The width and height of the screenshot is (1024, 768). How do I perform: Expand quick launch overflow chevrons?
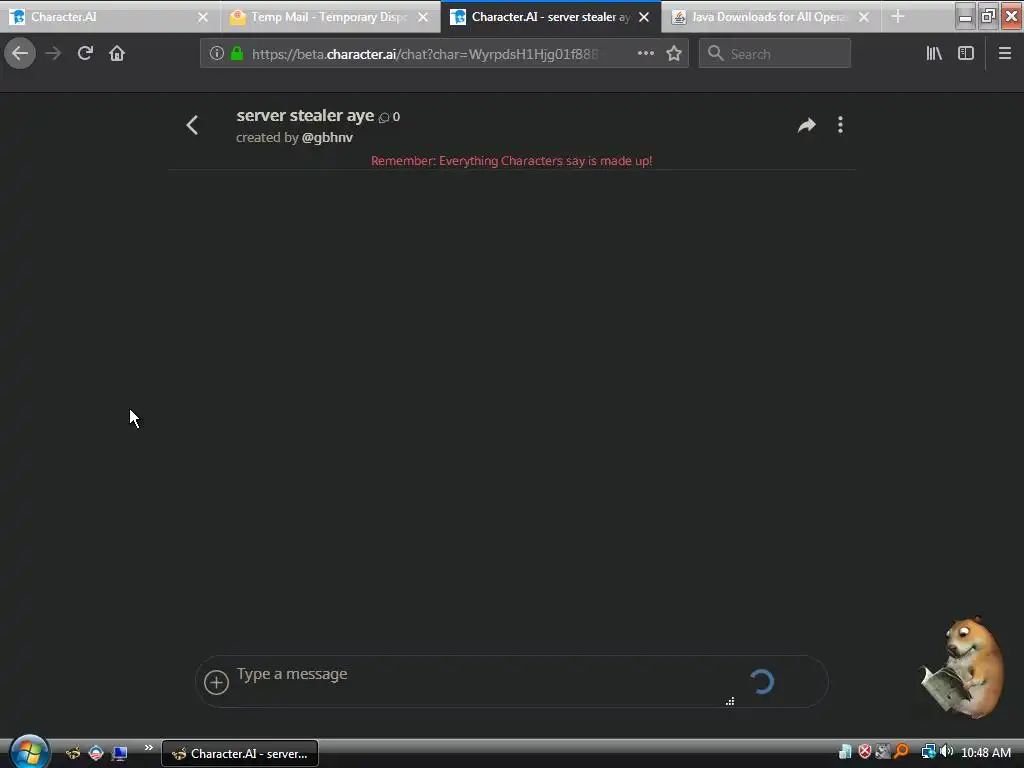click(148, 747)
